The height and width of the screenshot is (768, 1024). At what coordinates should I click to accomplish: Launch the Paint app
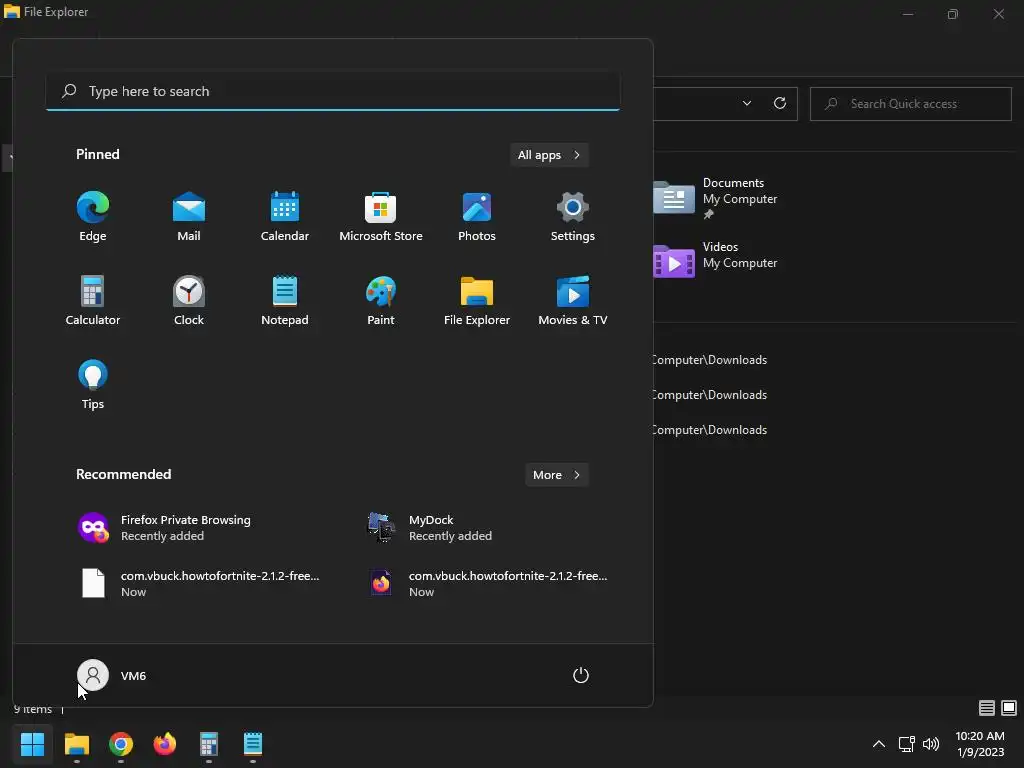tap(381, 301)
